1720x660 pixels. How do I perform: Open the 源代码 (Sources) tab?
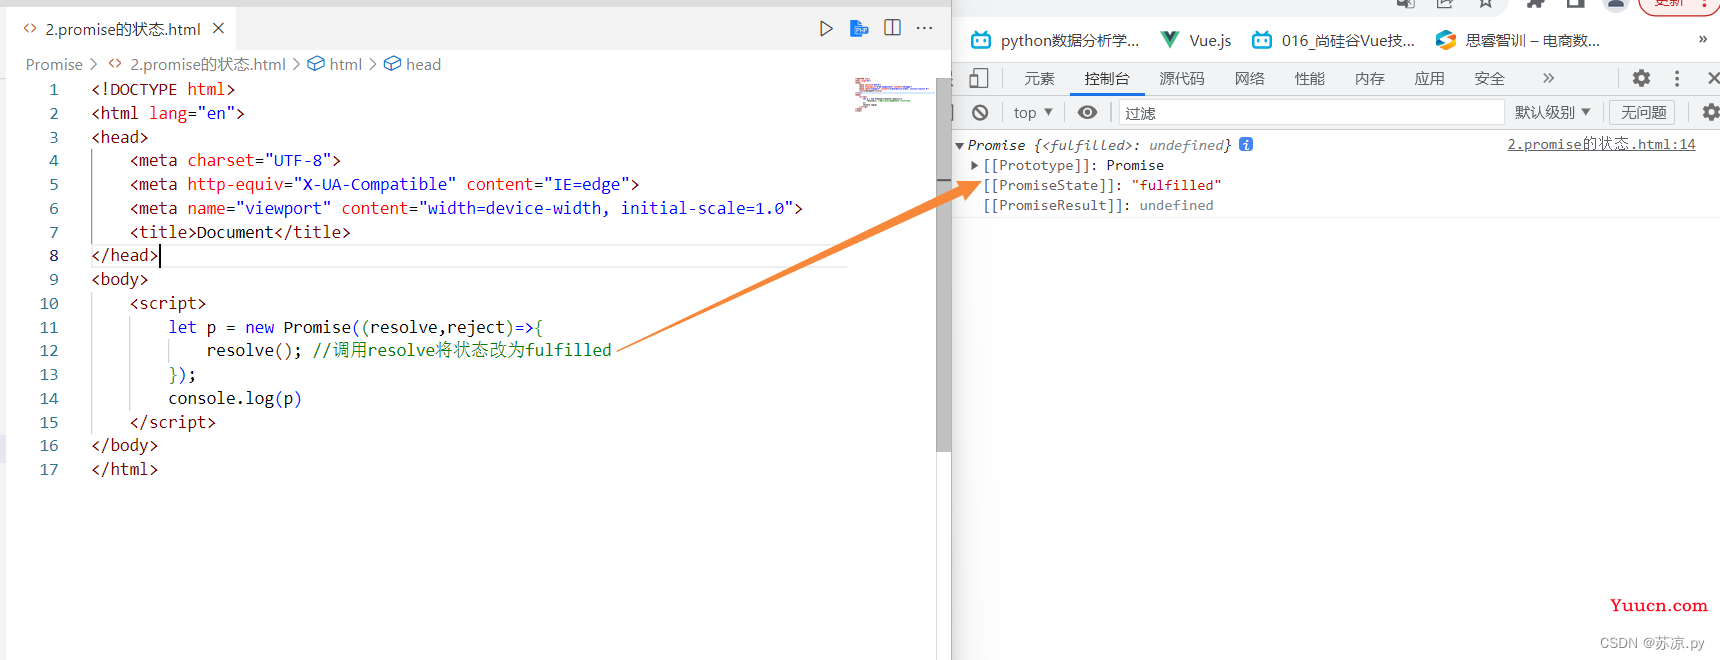(x=1182, y=79)
